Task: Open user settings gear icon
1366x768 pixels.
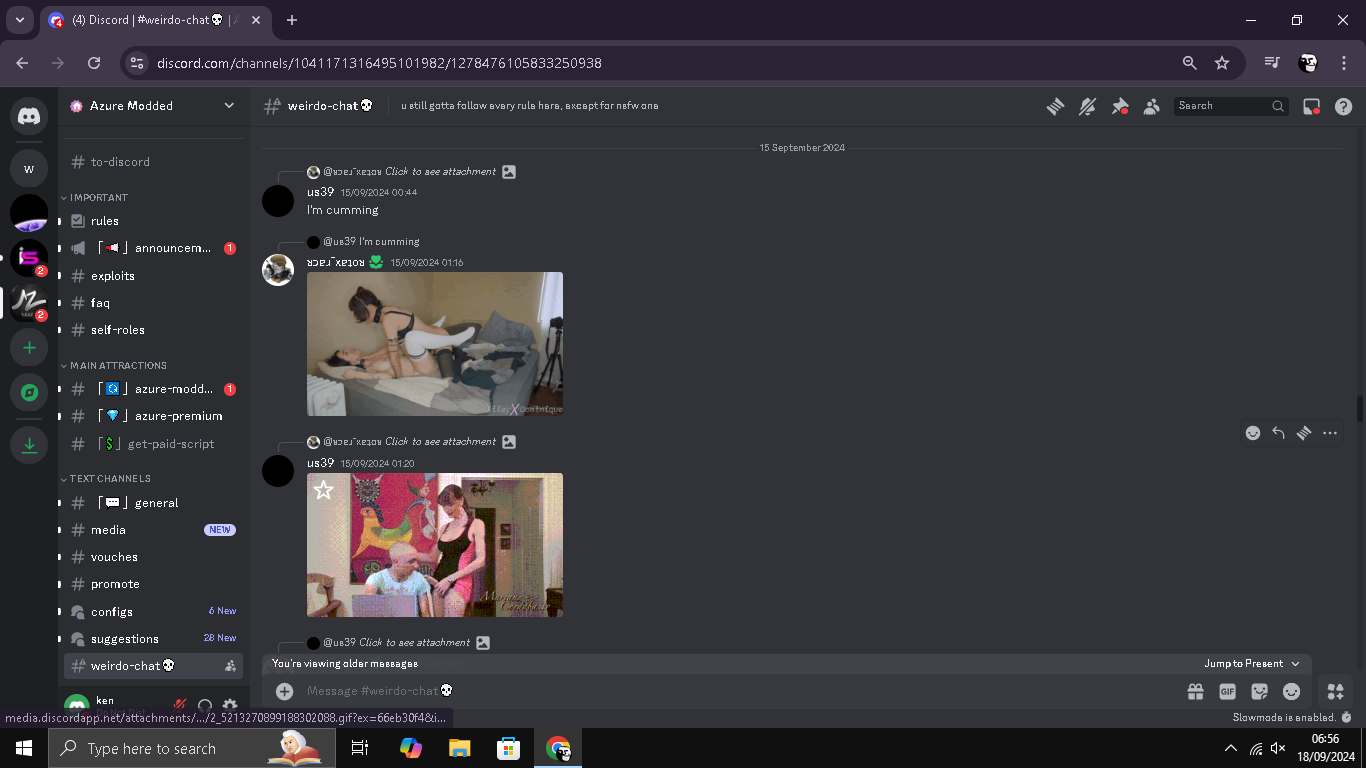Action: coord(230,706)
